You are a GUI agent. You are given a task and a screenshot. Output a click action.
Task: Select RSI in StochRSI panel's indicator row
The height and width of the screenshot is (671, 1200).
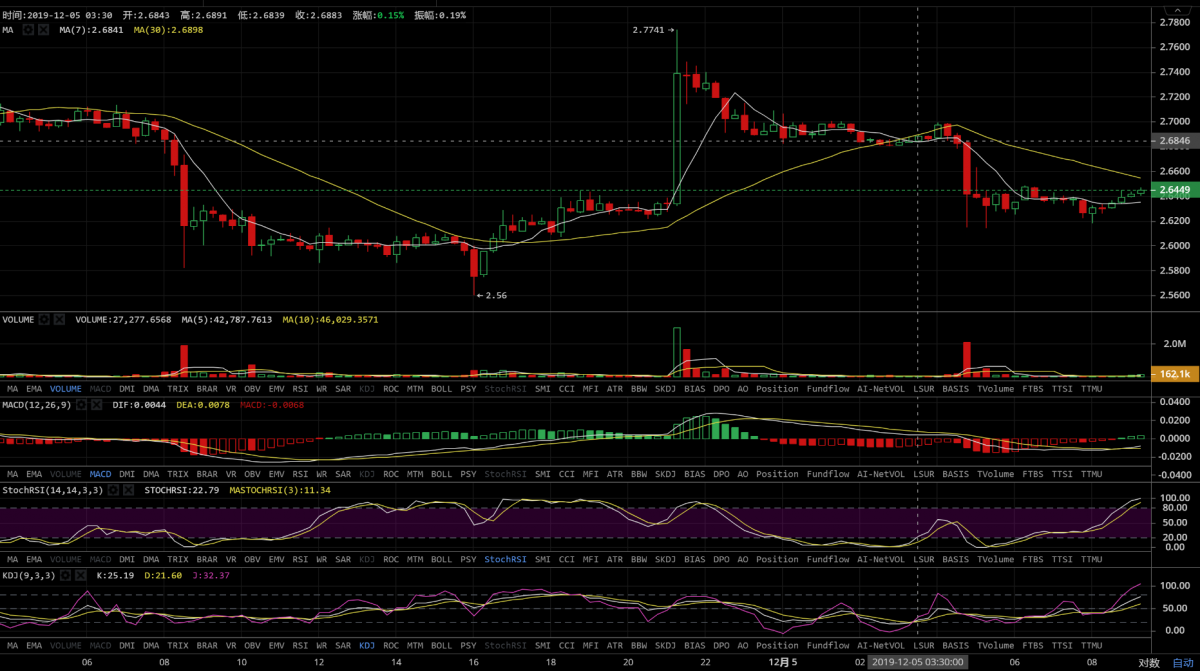point(299,559)
